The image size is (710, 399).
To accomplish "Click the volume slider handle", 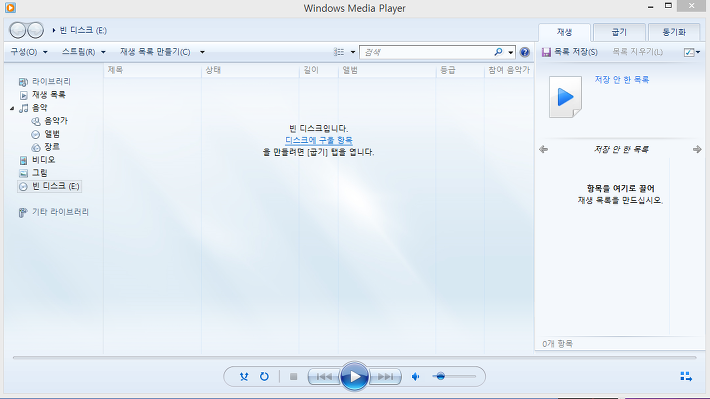I will coord(441,376).
